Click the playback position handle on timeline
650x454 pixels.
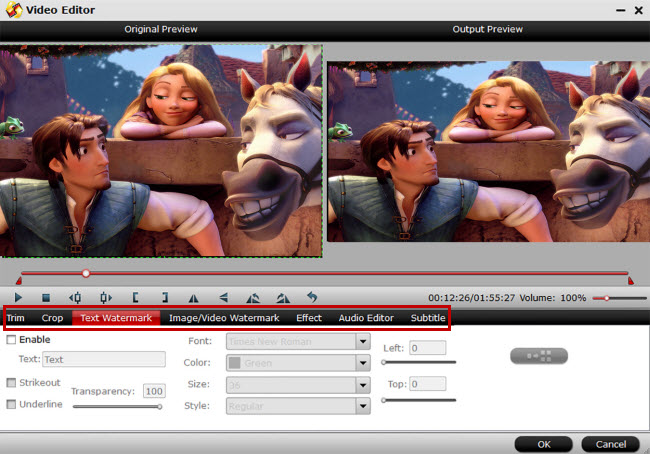pos(86,273)
